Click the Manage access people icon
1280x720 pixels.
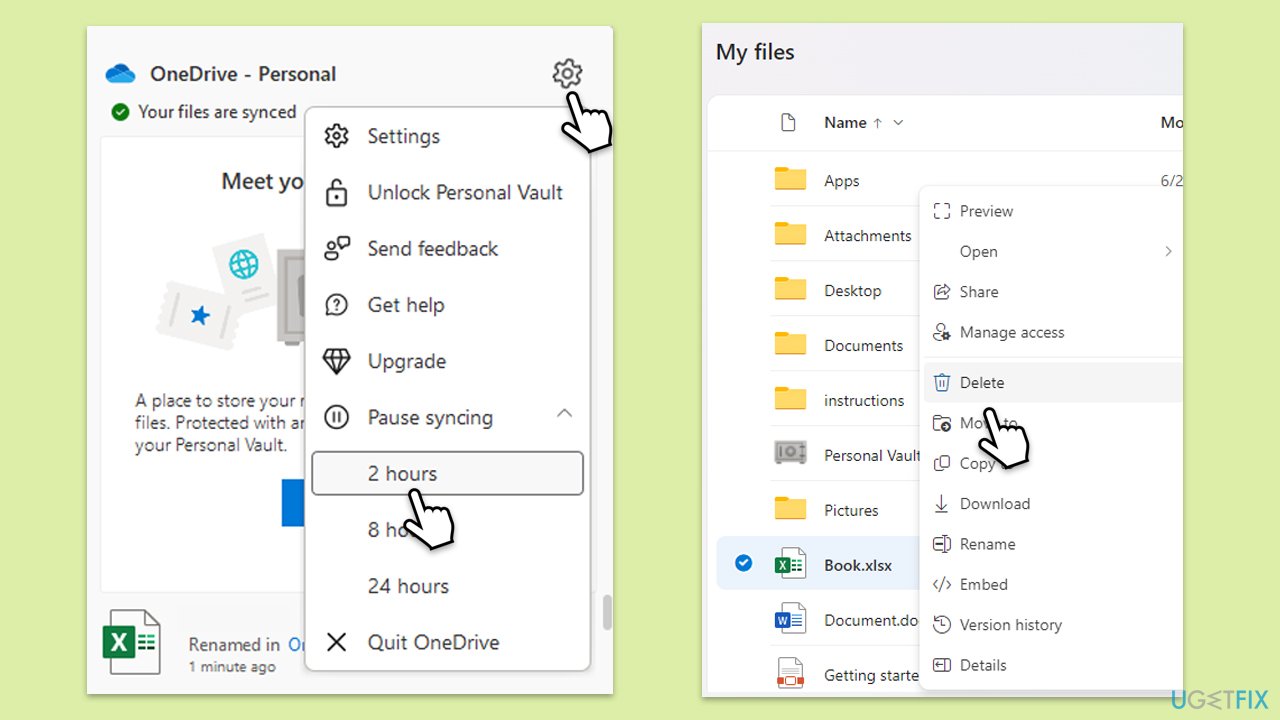click(x=941, y=332)
